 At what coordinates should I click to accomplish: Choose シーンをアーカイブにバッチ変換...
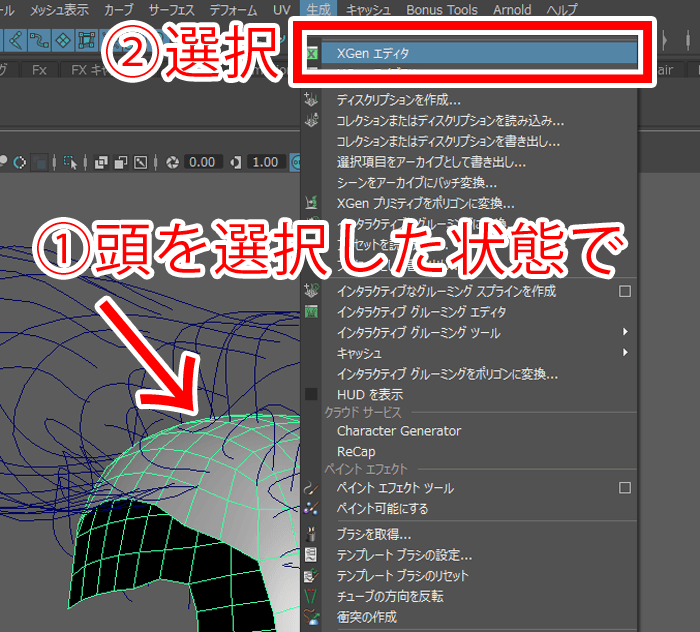coord(417,183)
